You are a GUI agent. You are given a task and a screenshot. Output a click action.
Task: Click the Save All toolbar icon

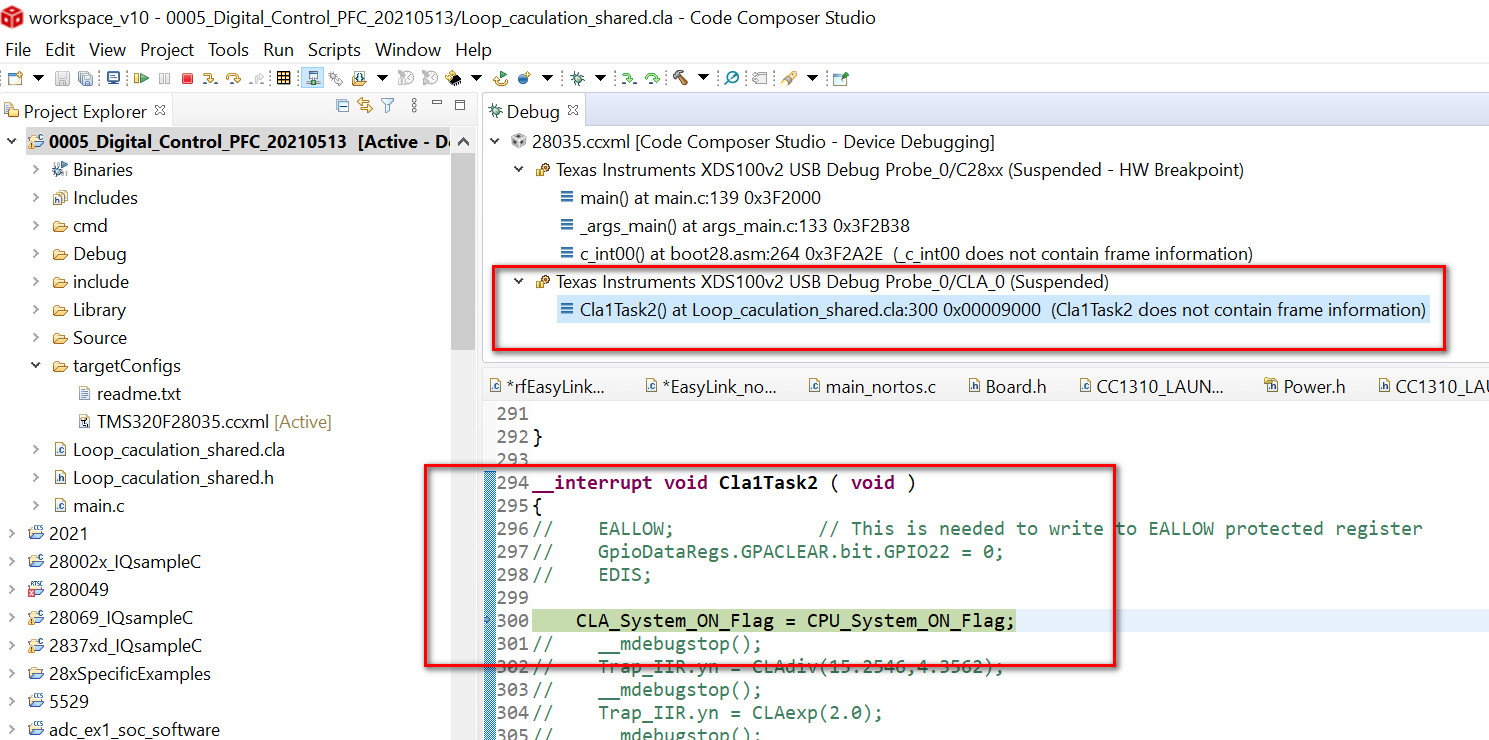tap(85, 78)
